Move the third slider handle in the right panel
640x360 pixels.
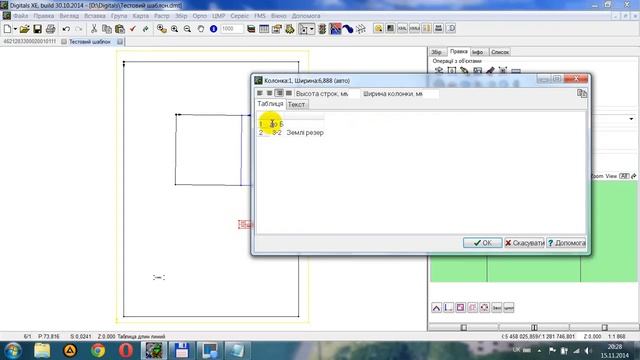click(x=605, y=327)
